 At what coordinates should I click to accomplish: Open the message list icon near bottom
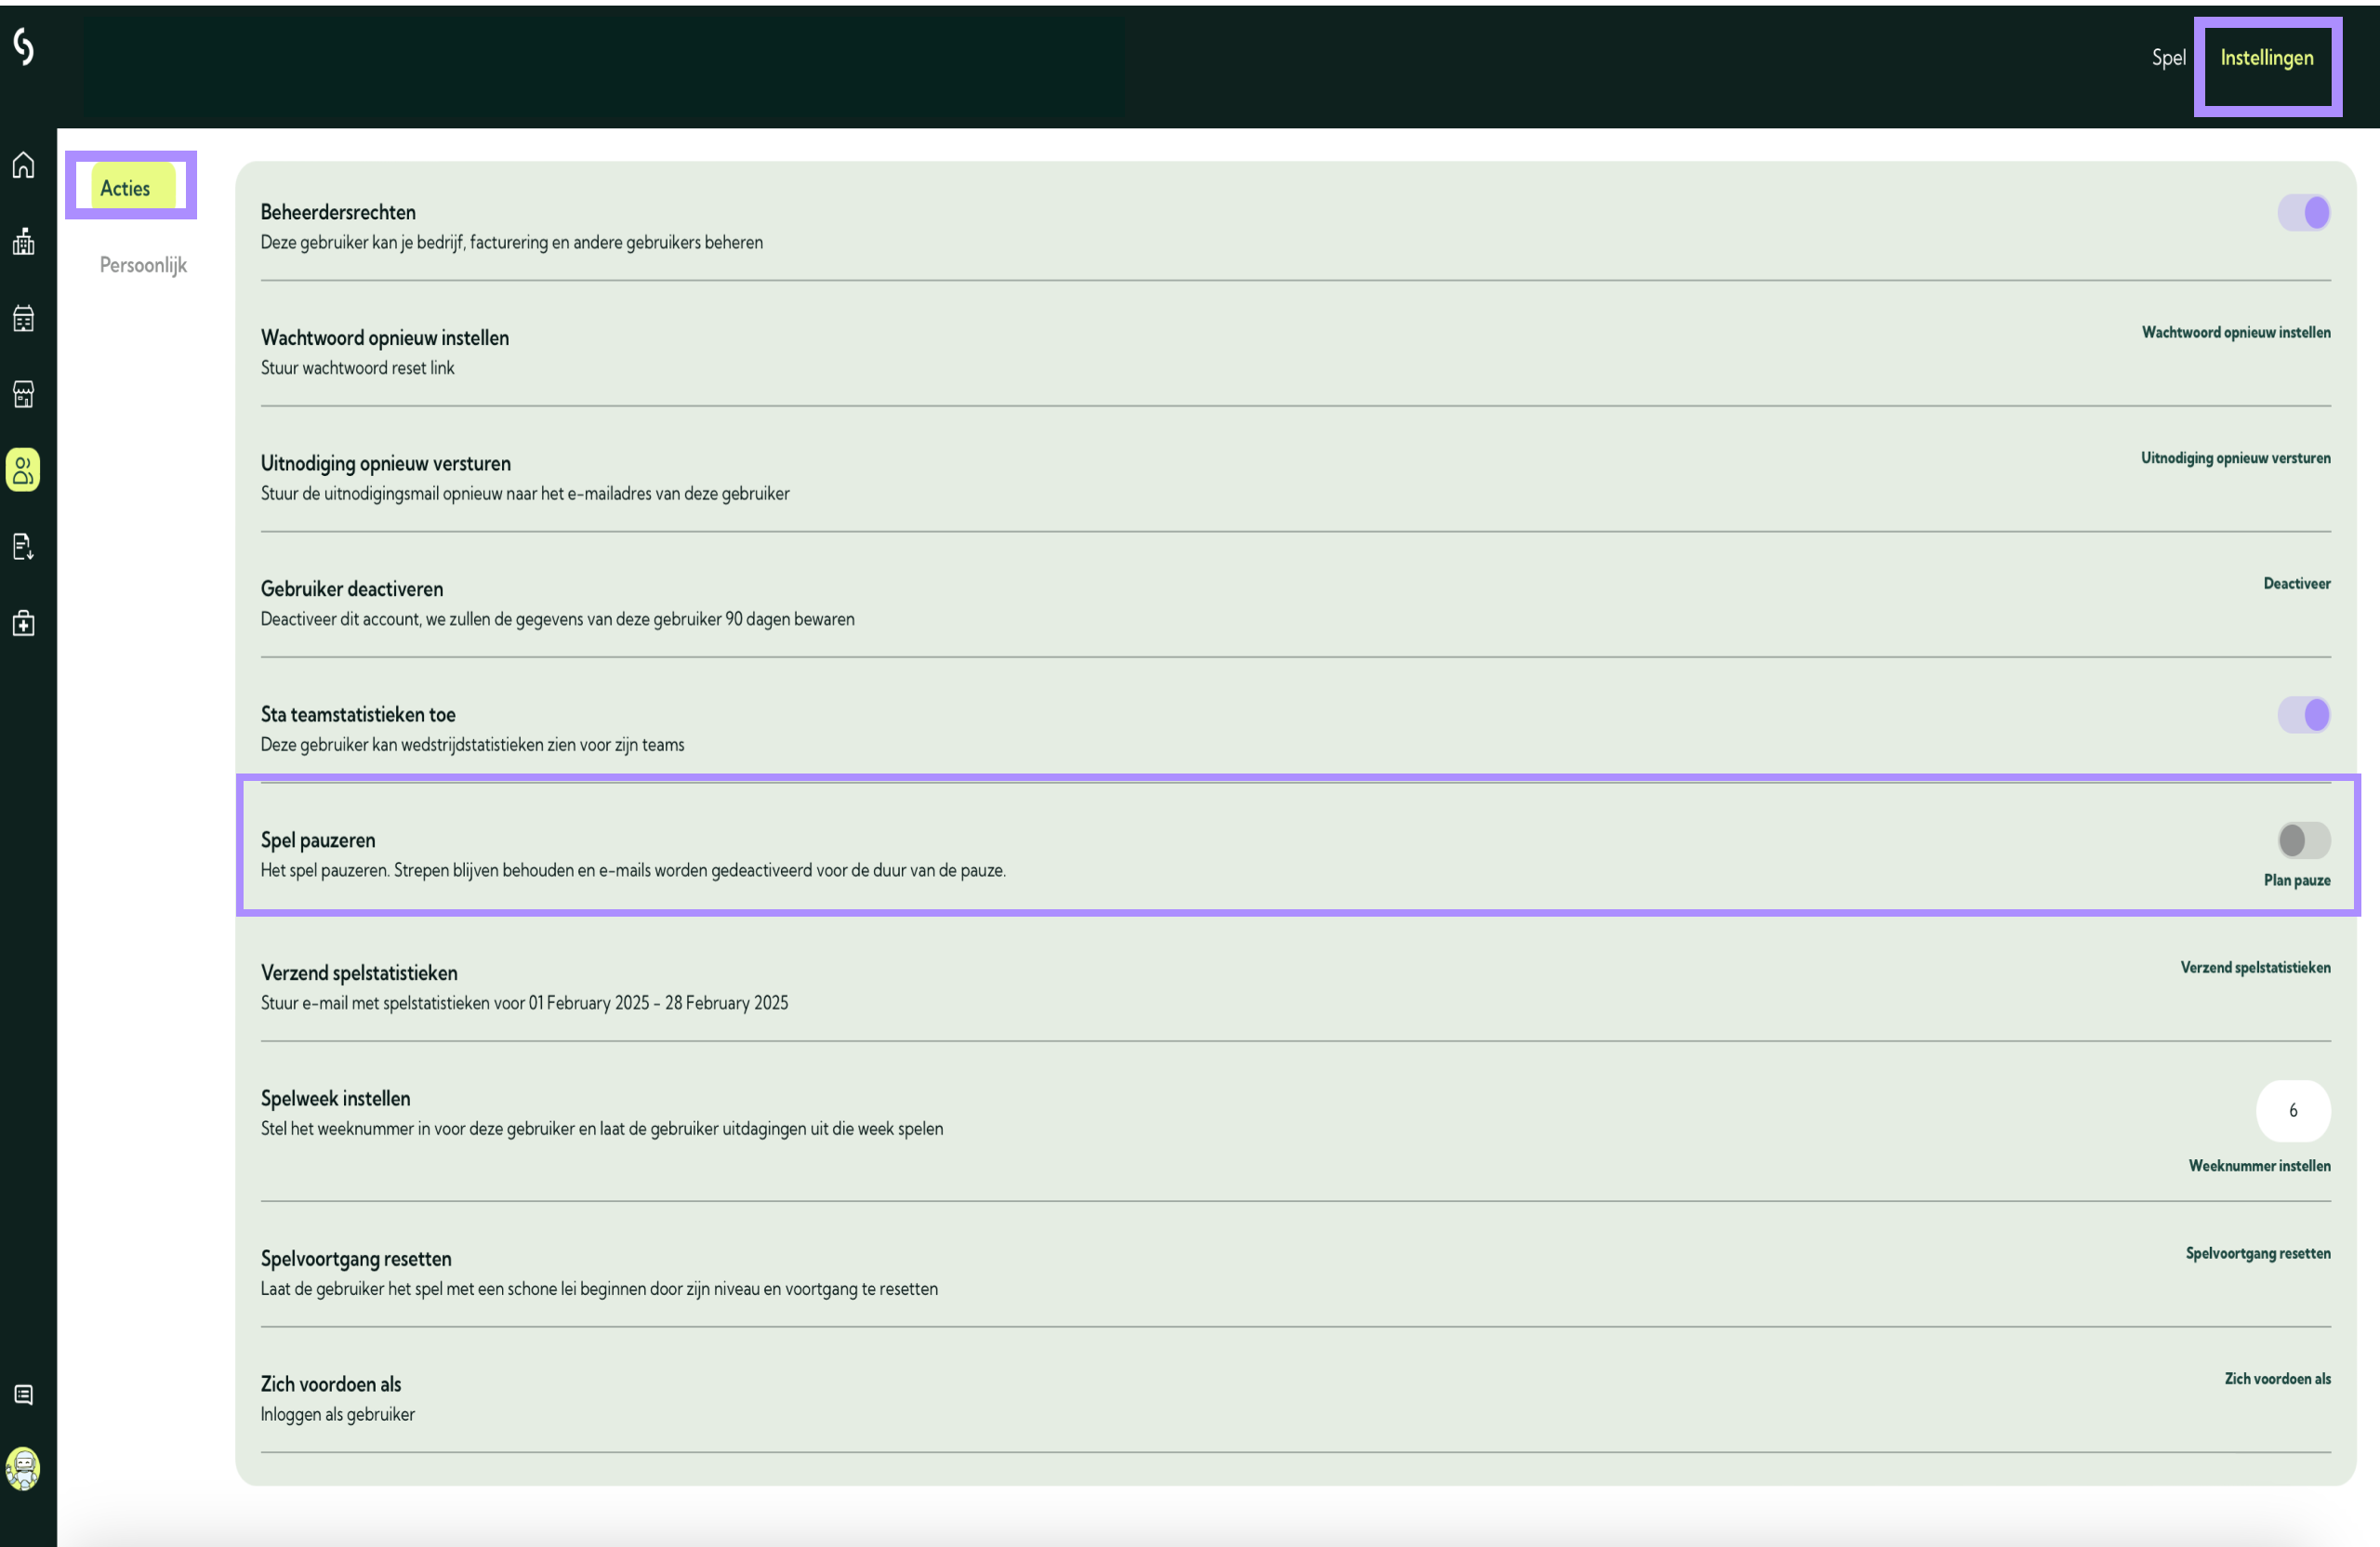(x=24, y=1394)
